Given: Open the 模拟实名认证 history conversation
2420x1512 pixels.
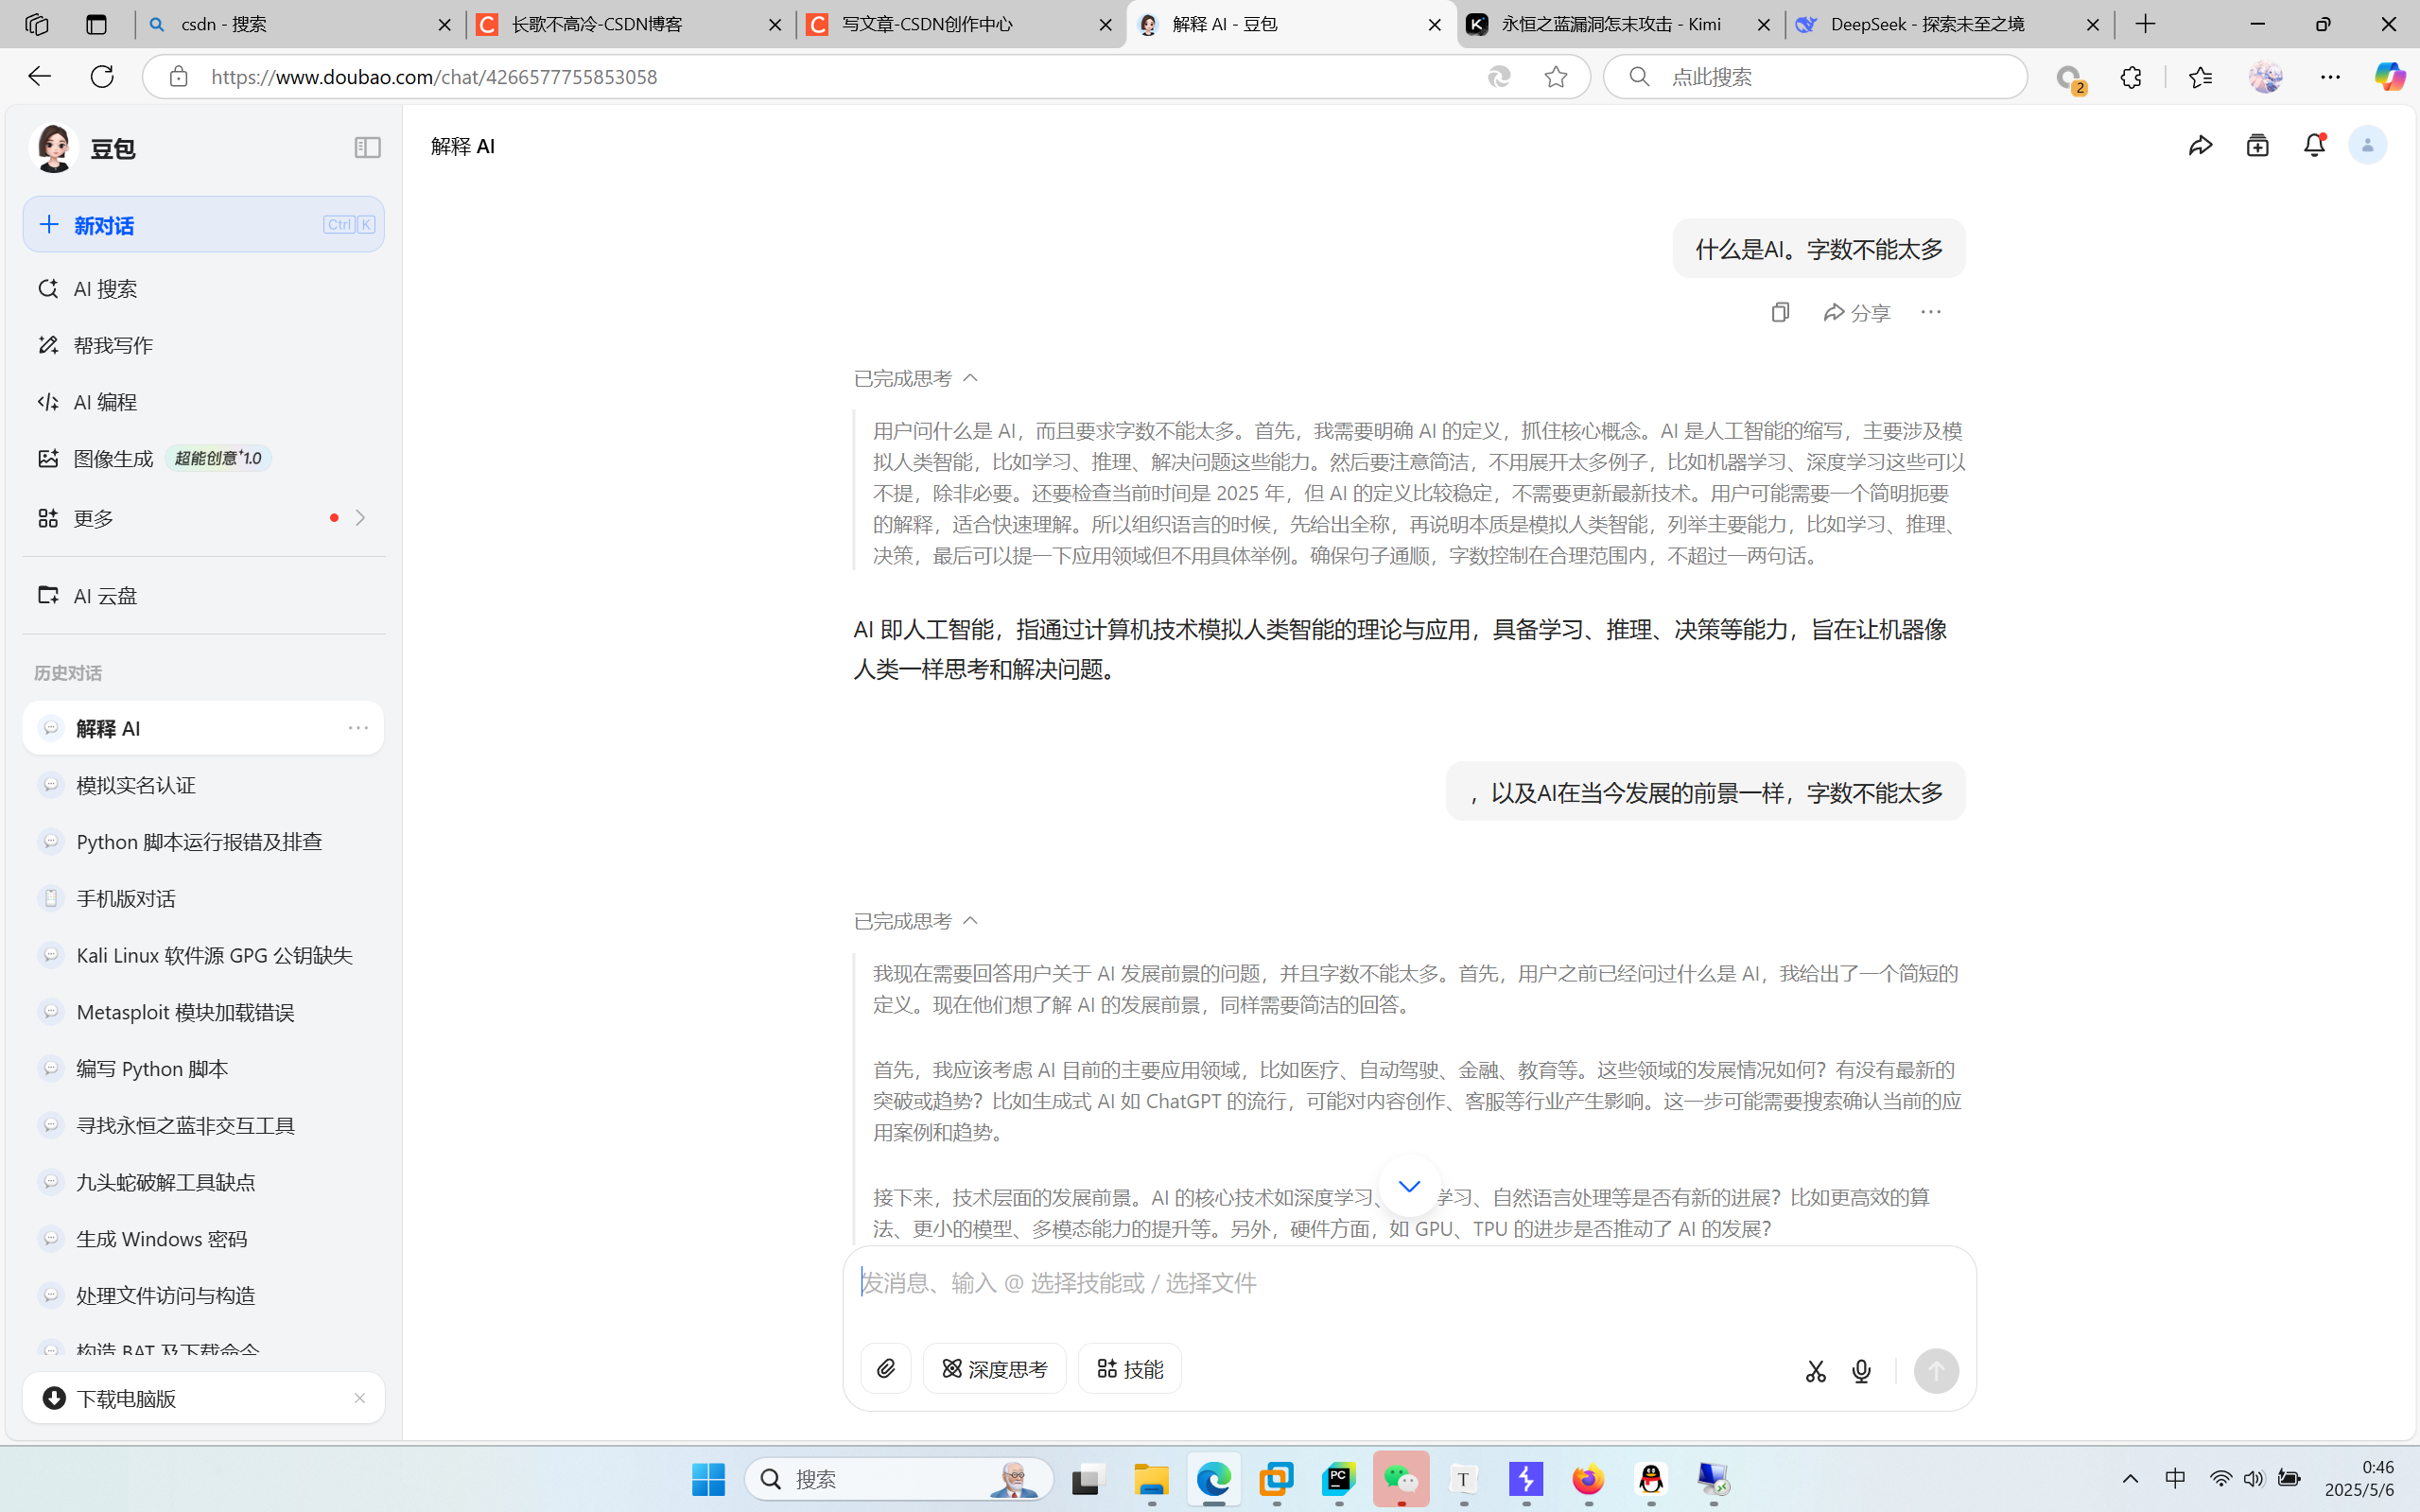Looking at the screenshot, I should (x=136, y=785).
